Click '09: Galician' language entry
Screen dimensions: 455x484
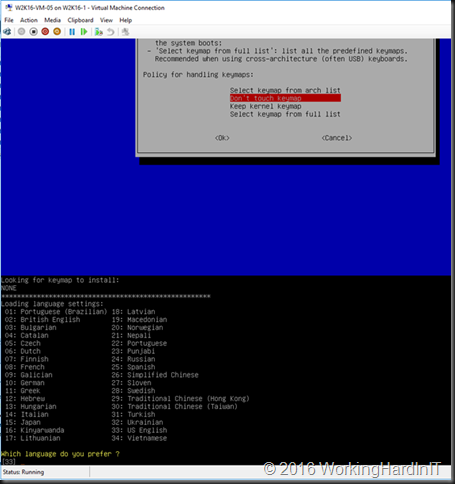pyautogui.click(x=29, y=375)
